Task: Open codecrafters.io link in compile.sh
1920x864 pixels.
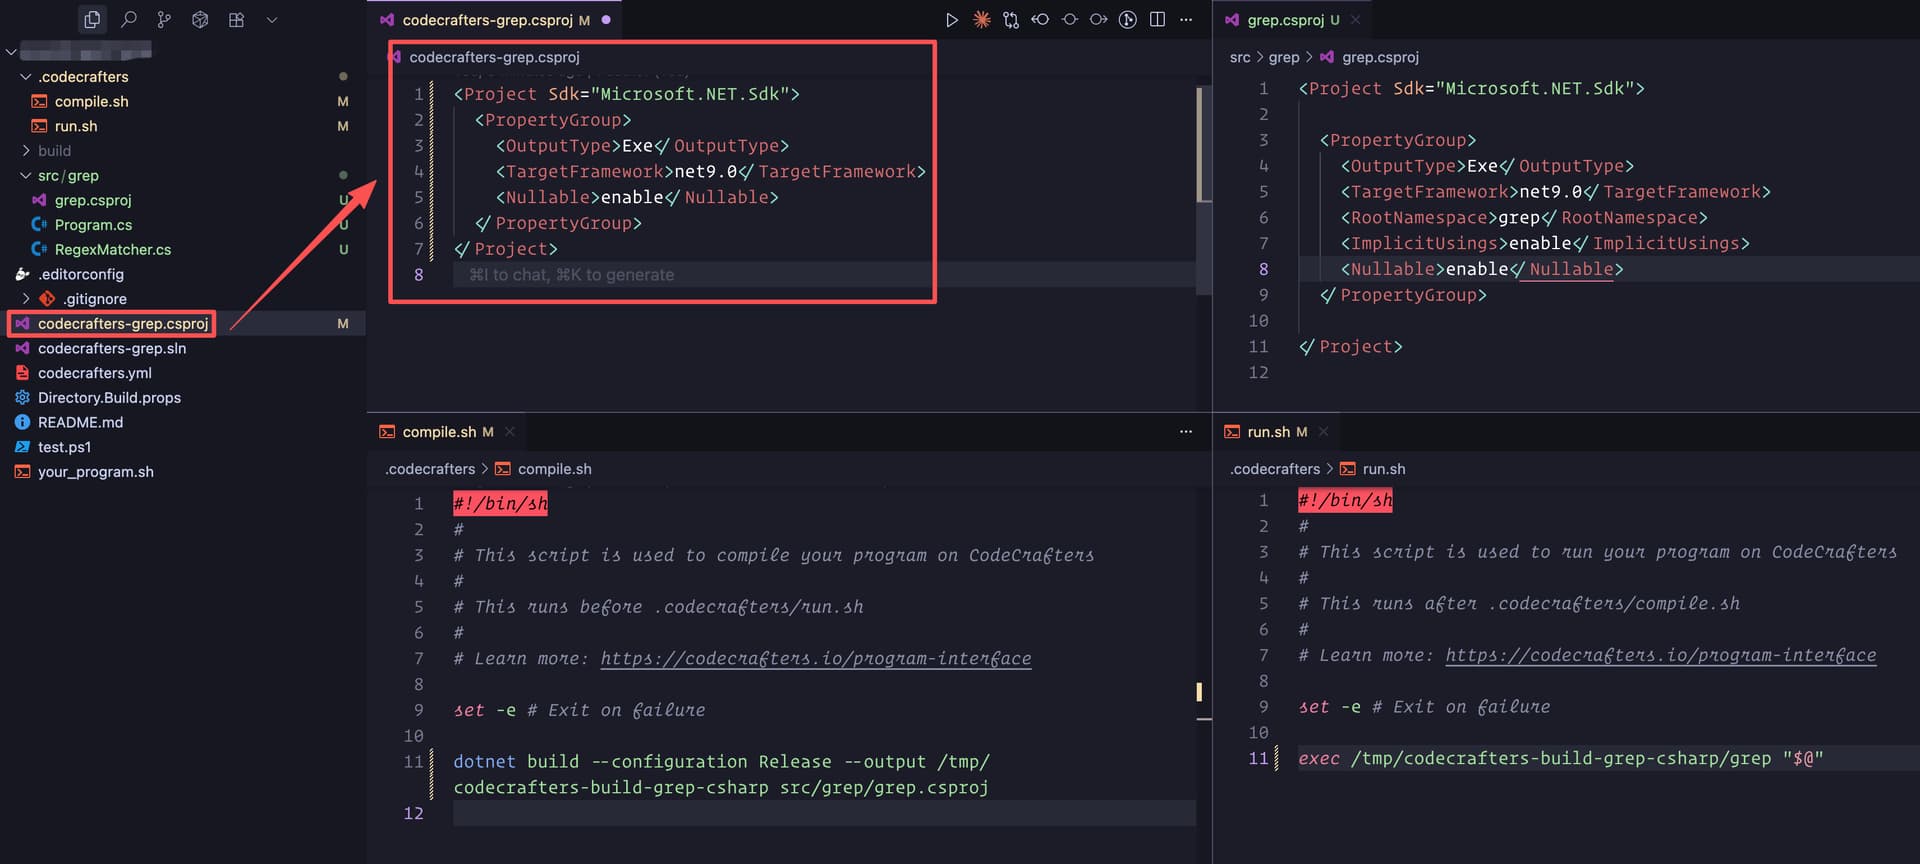Action: tap(815, 659)
